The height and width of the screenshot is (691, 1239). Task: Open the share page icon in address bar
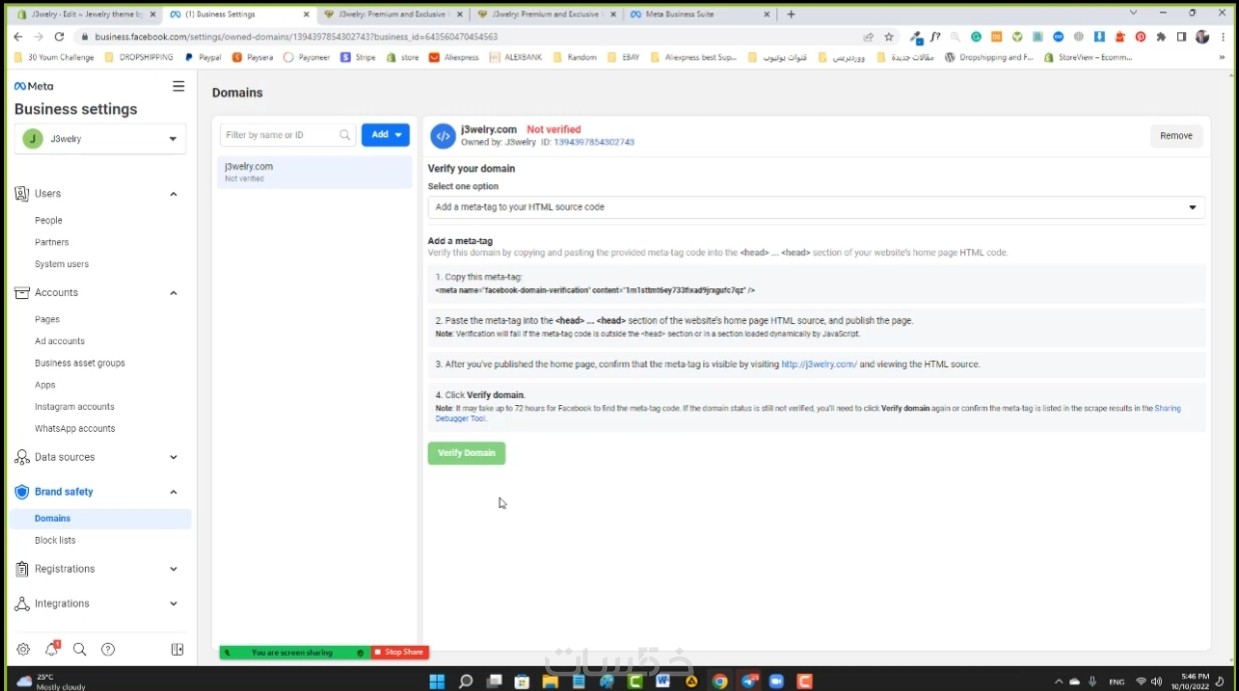(868, 36)
